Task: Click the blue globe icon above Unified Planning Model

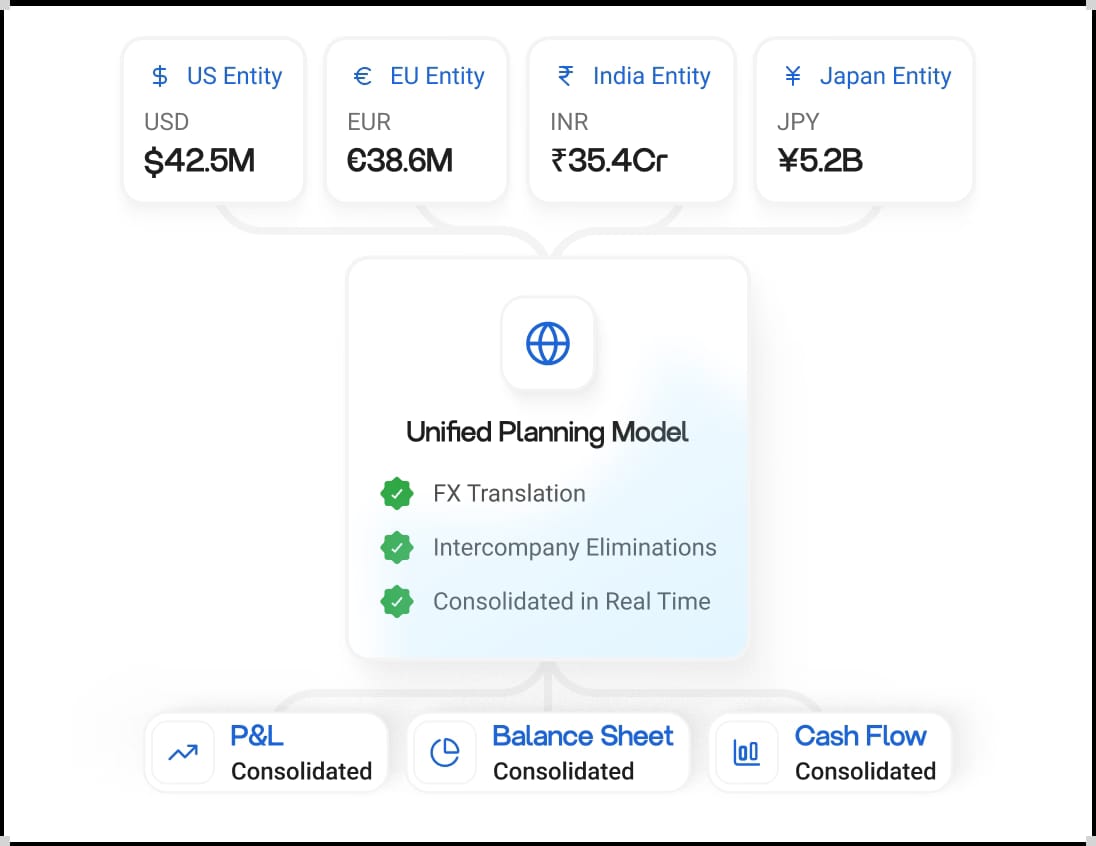Action: click(548, 343)
